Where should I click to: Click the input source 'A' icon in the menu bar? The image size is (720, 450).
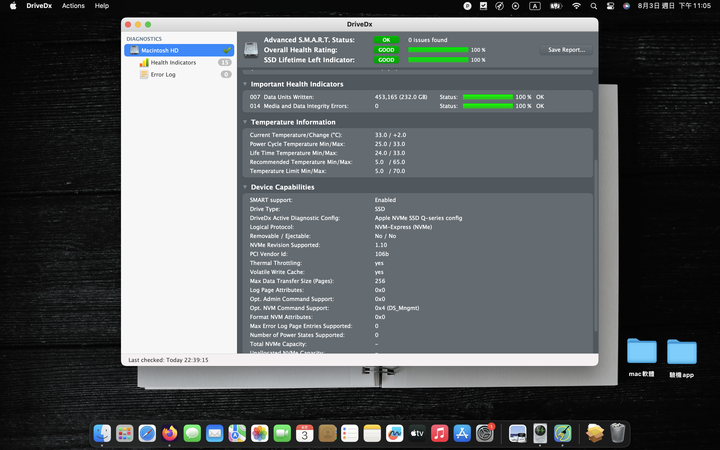point(535,6)
